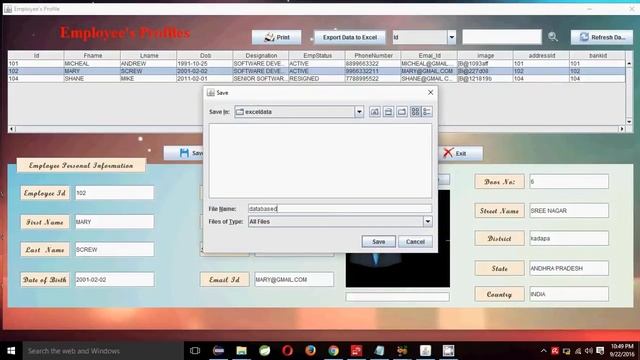This screenshot has height=360, width=640.
Task: Click the table's vertical scroll down arrow
Action: [x=629, y=122]
